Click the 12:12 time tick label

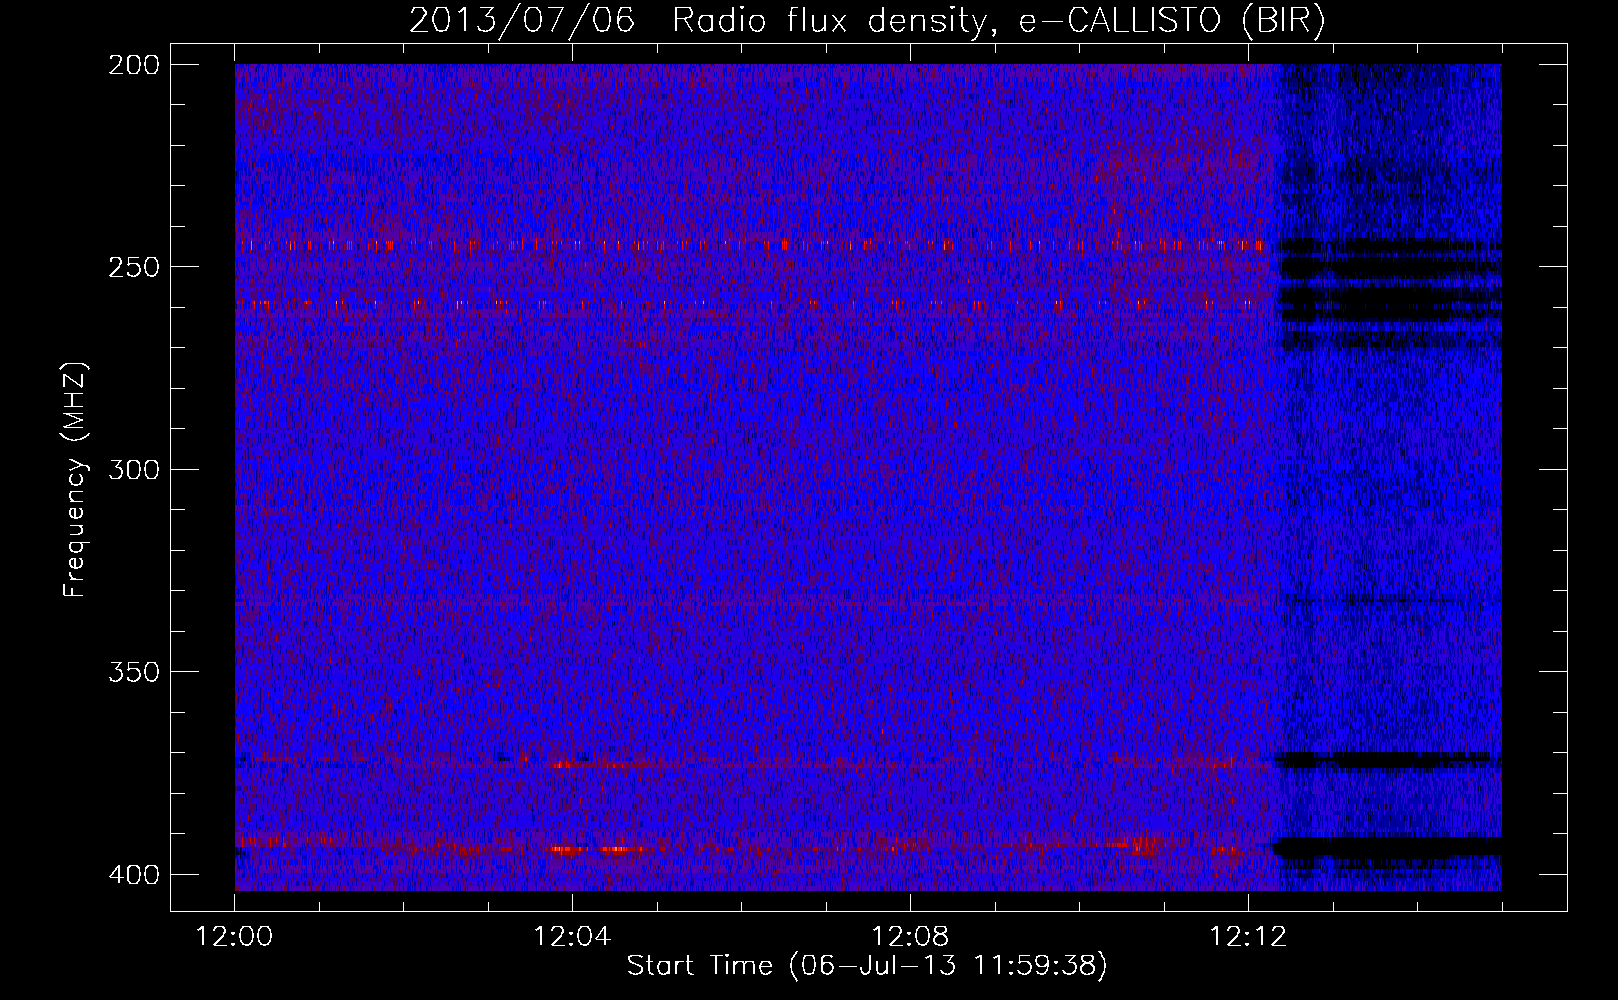1248,937
